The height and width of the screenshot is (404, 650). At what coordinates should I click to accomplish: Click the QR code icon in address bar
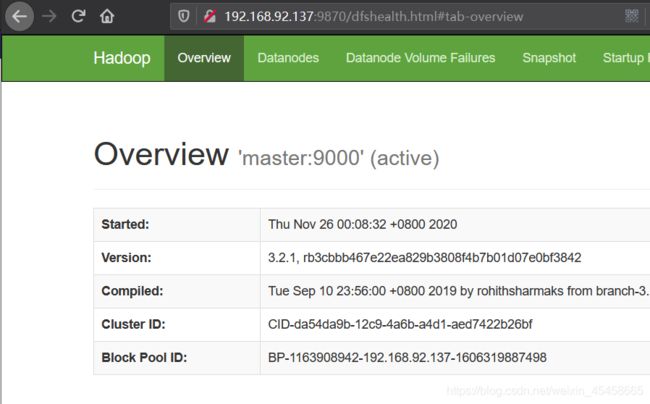click(x=631, y=17)
